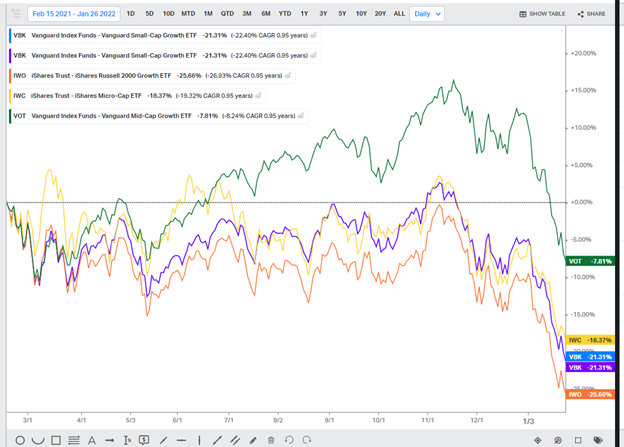
Task: Select the horizontal line tool
Action: (181, 440)
